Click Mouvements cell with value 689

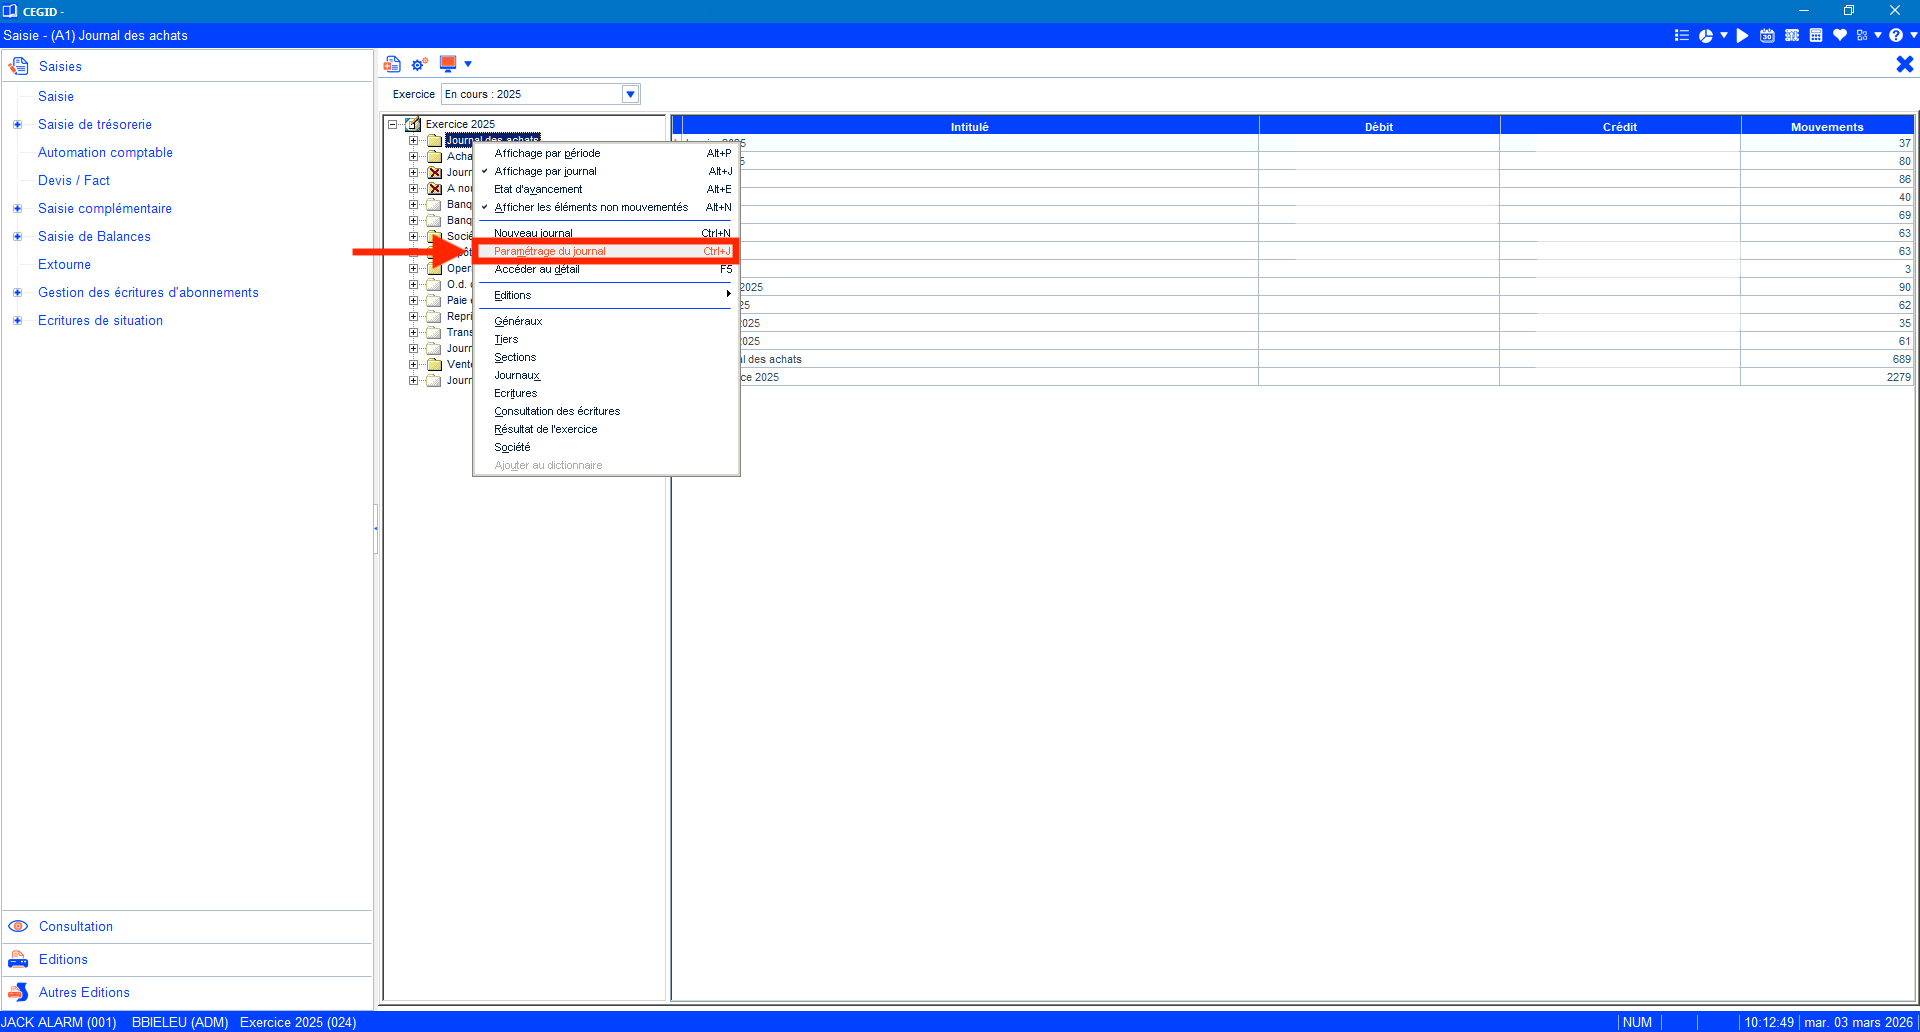pos(1827,359)
